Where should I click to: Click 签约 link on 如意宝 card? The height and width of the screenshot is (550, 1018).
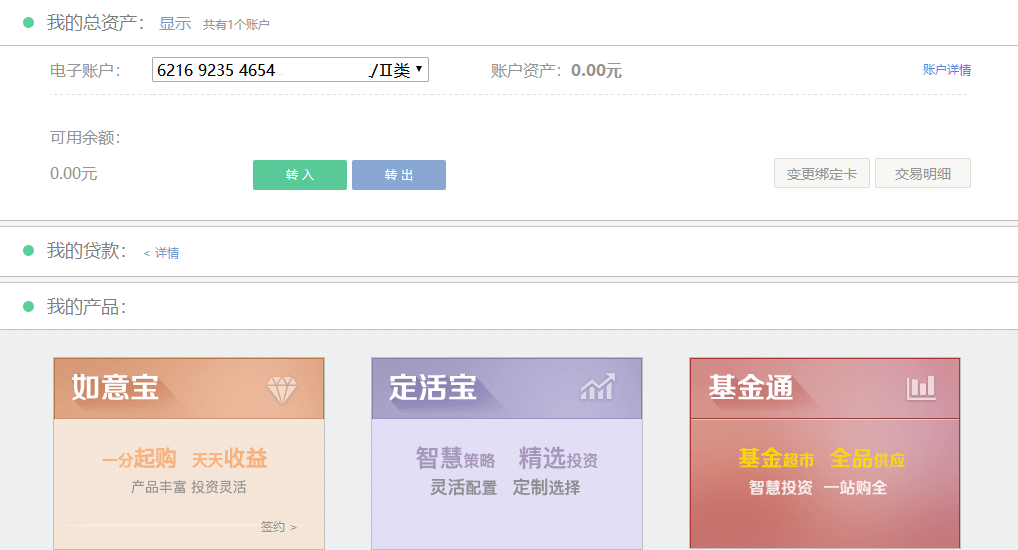[279, 527]
